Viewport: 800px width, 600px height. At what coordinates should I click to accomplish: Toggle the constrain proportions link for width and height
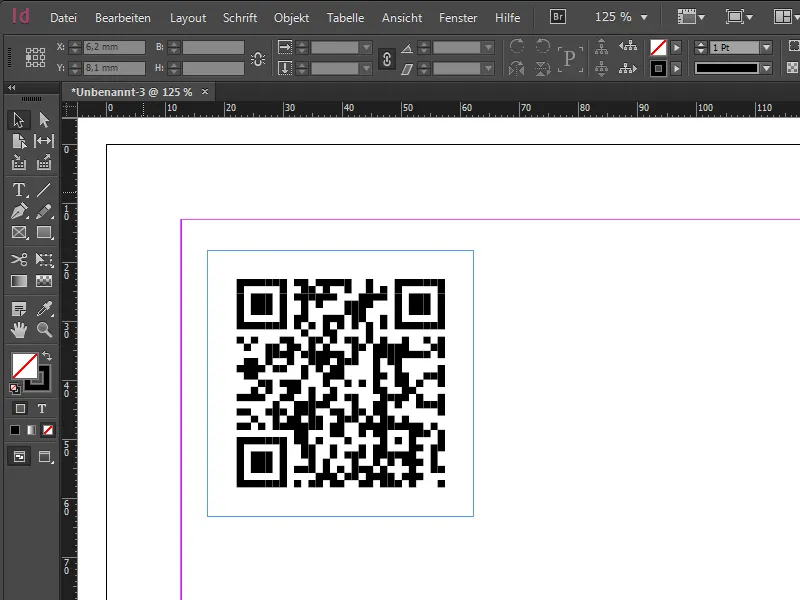(386, 58)
